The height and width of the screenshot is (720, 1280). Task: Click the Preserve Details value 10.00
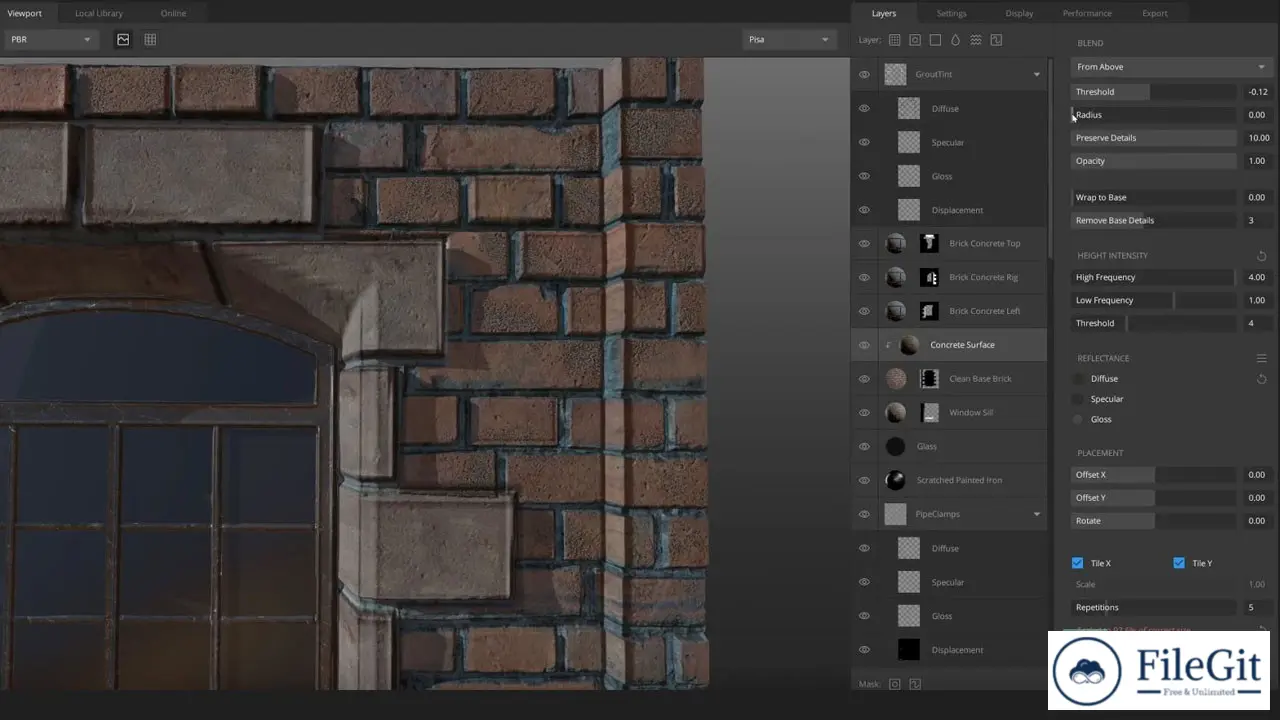point(1258,138)
